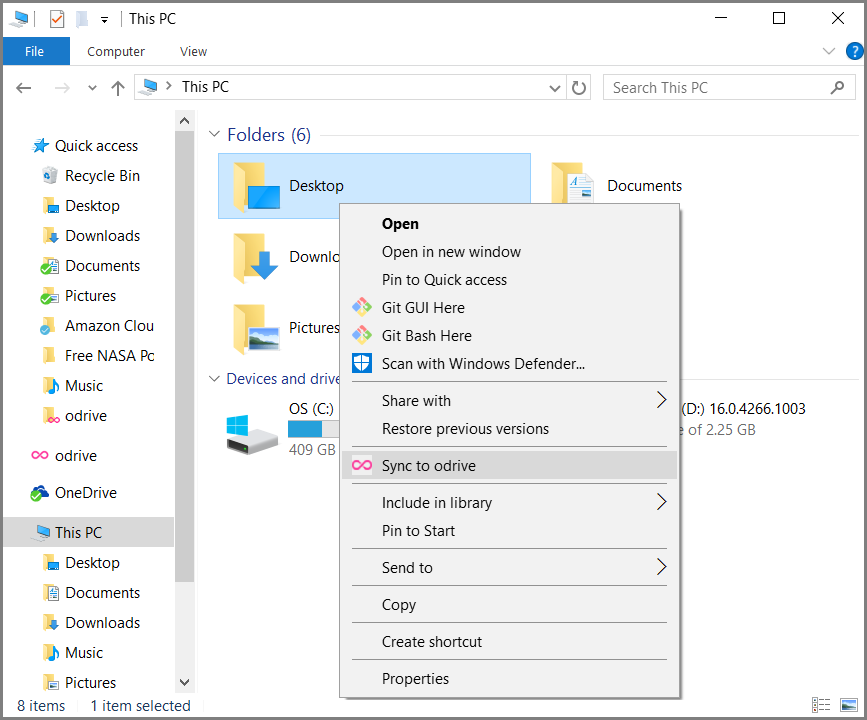Select This PC in navigation pane
This screenshot has width=867, height=720.
tap(89, 533)
